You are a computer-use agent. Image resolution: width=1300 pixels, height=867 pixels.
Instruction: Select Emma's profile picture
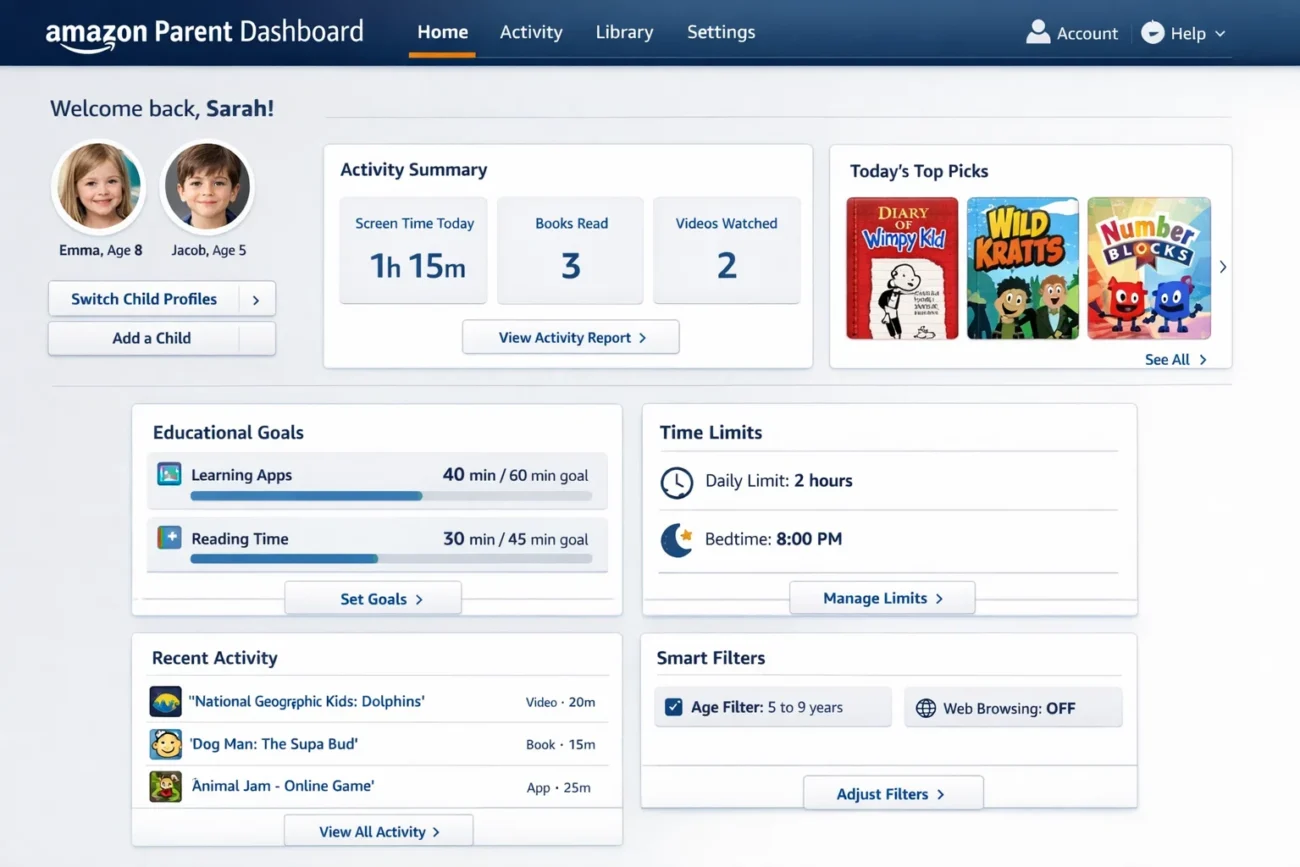[x=98, y=187]
